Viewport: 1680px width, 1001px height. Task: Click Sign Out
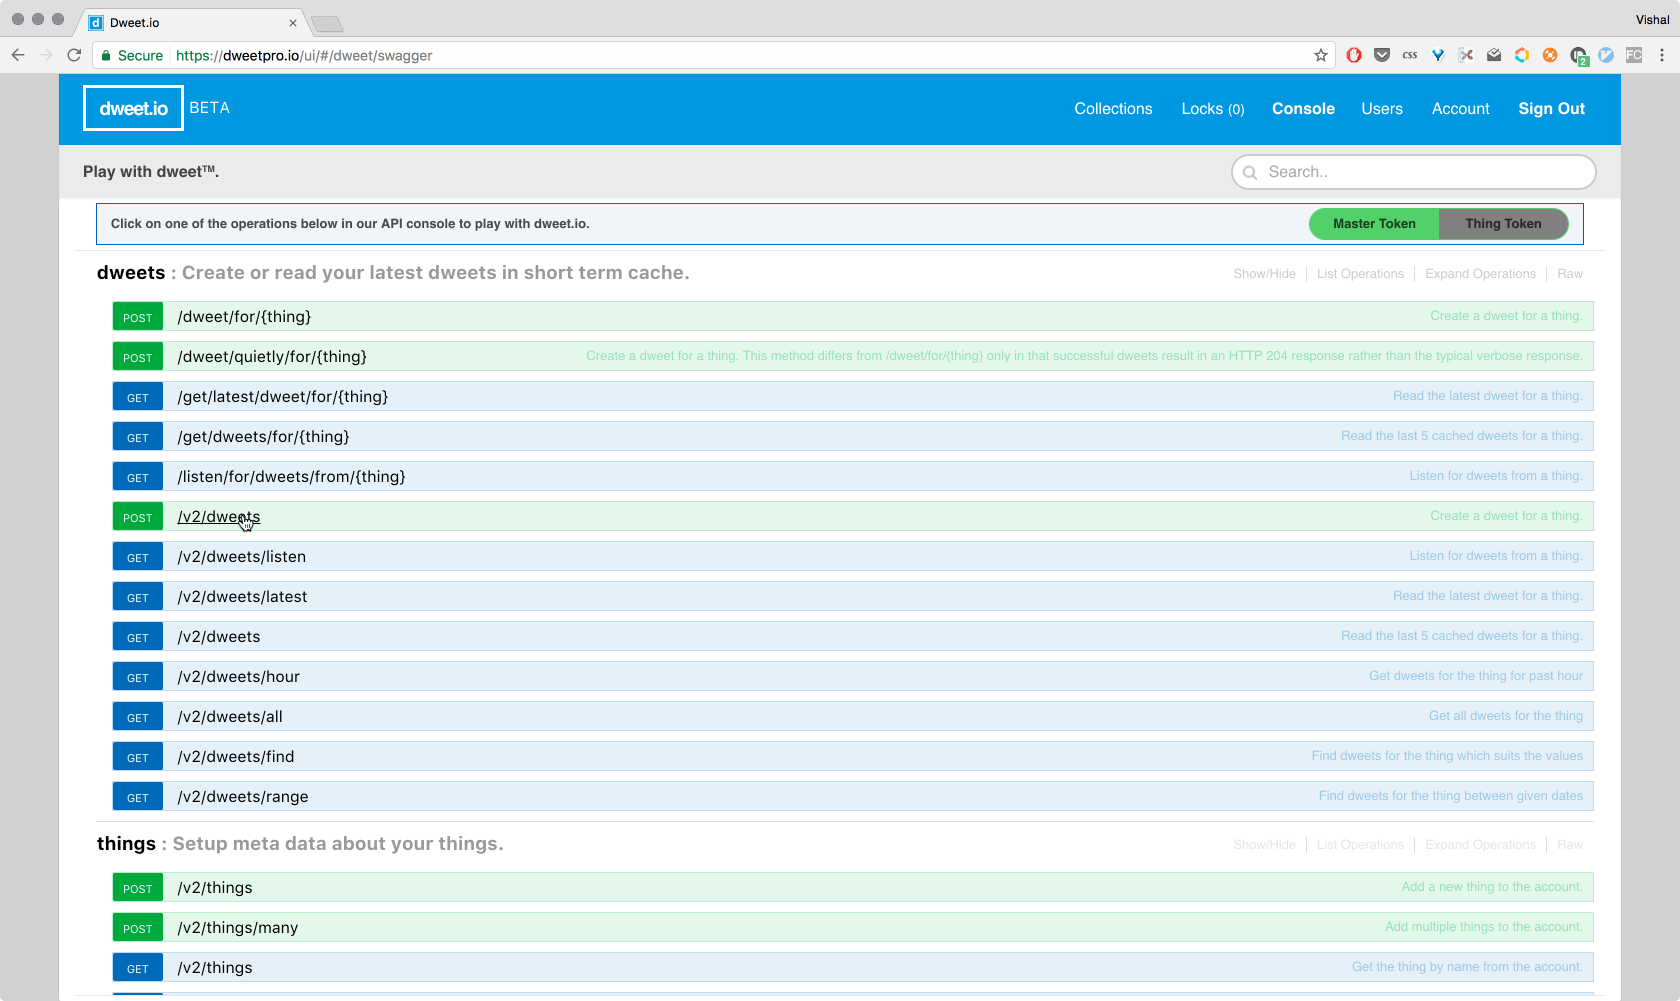pyautogui.click(x=1551, y=109)
